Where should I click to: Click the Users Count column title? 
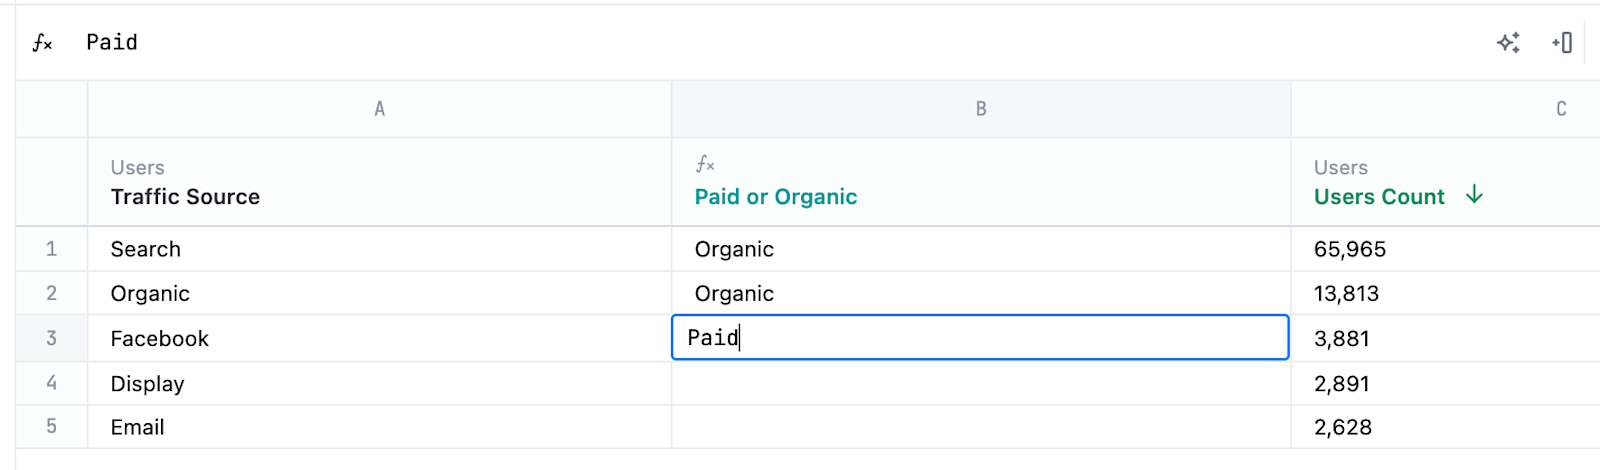1379,197
